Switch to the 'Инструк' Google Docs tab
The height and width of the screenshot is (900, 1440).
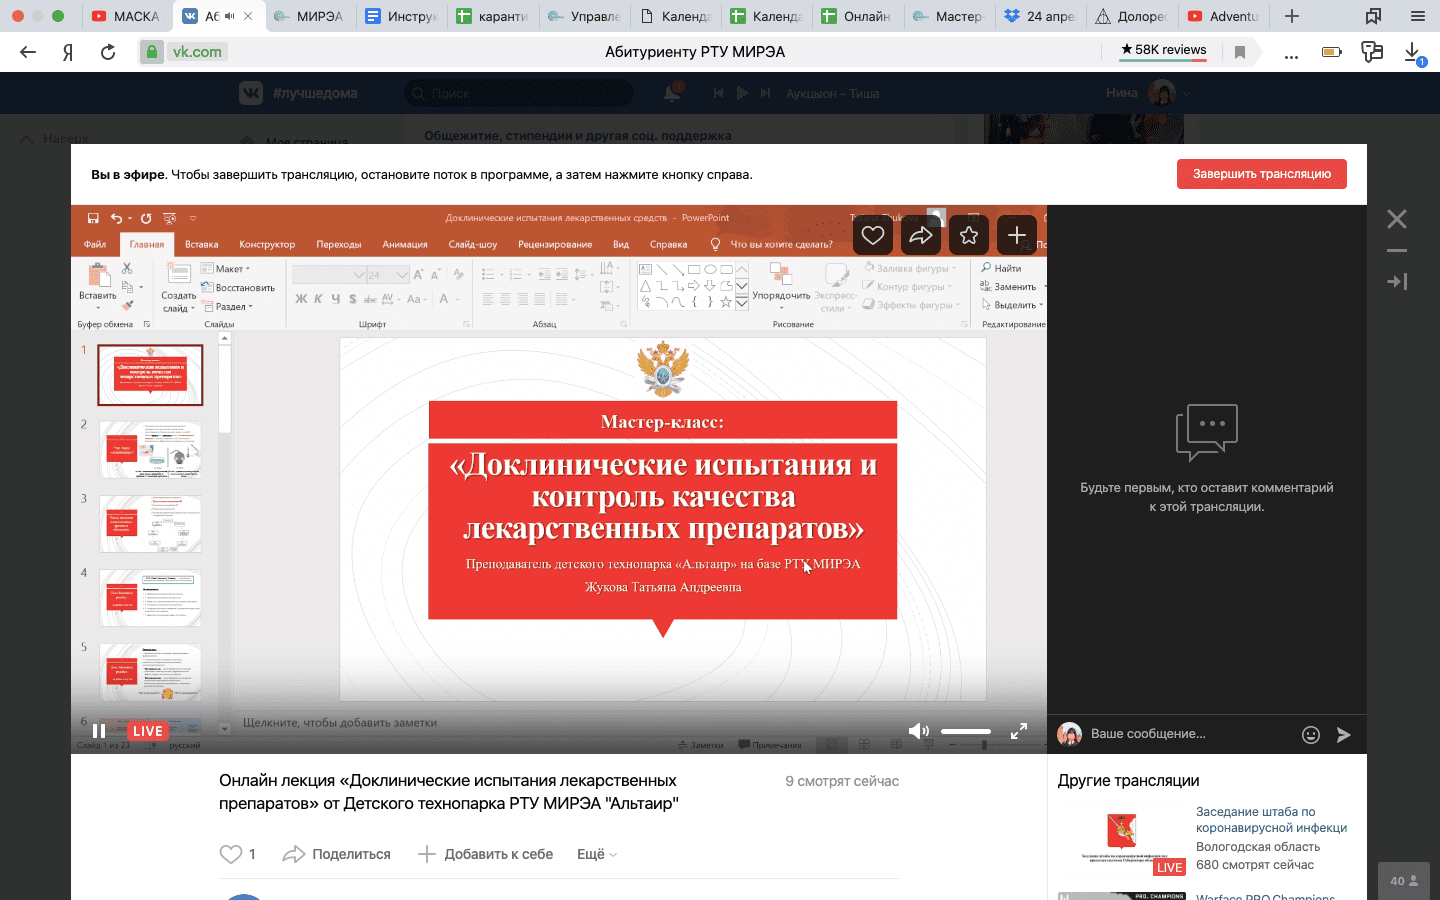tap(401, 16)
